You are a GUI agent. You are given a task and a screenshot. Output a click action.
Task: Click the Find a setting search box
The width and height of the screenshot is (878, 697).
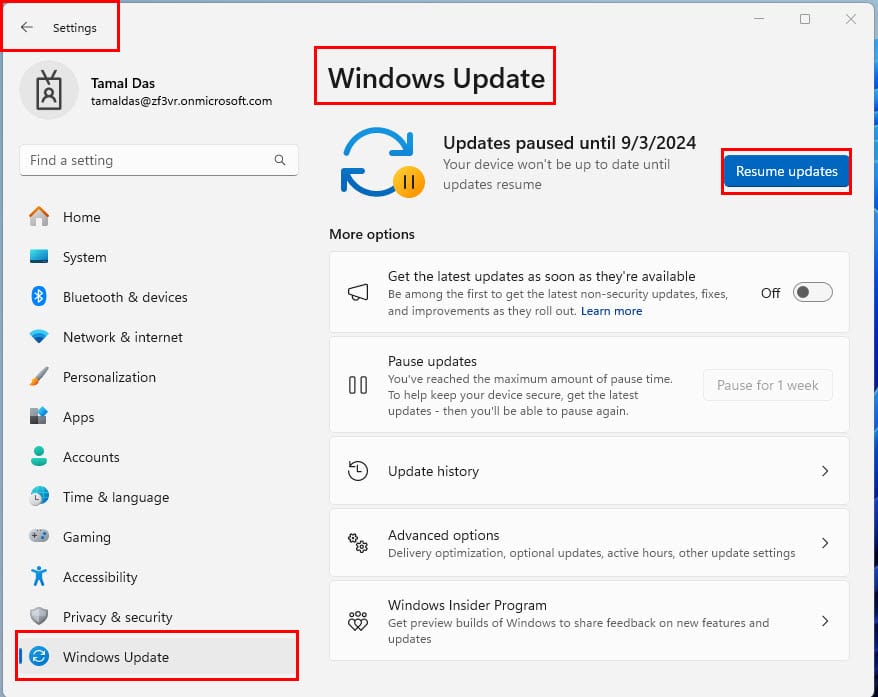tap(158, 160)
